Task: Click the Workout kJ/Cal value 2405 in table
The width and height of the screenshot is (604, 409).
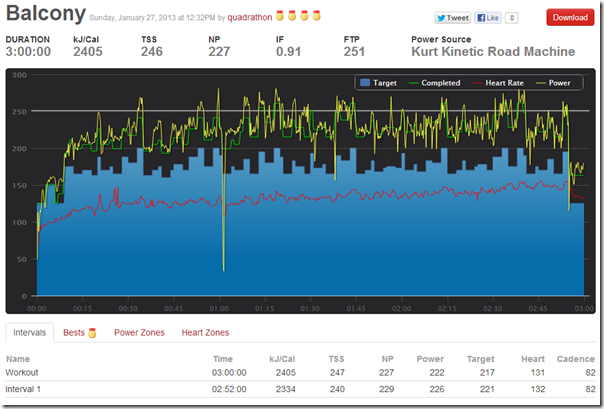Action: [285, 373]
